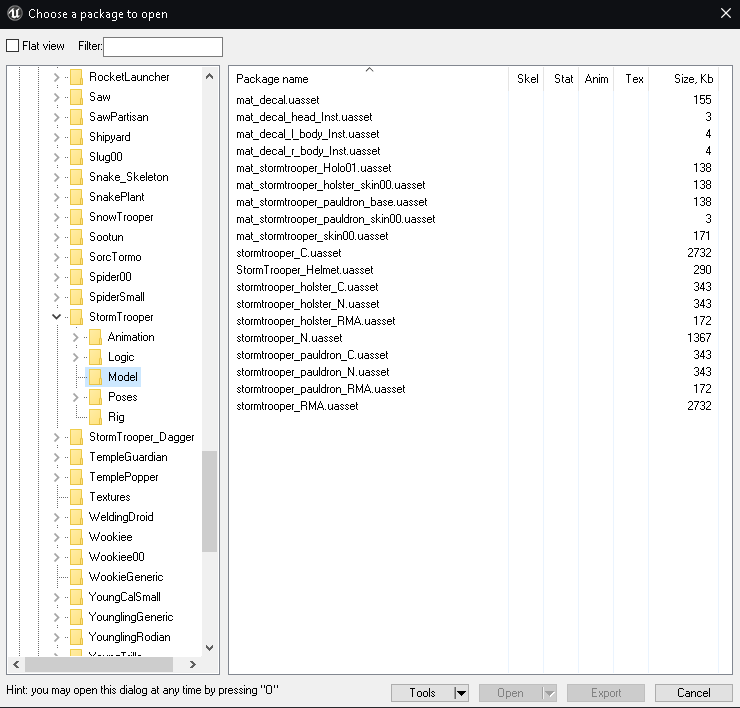Click the RocketLauncher folder icon

pos(76,77)
